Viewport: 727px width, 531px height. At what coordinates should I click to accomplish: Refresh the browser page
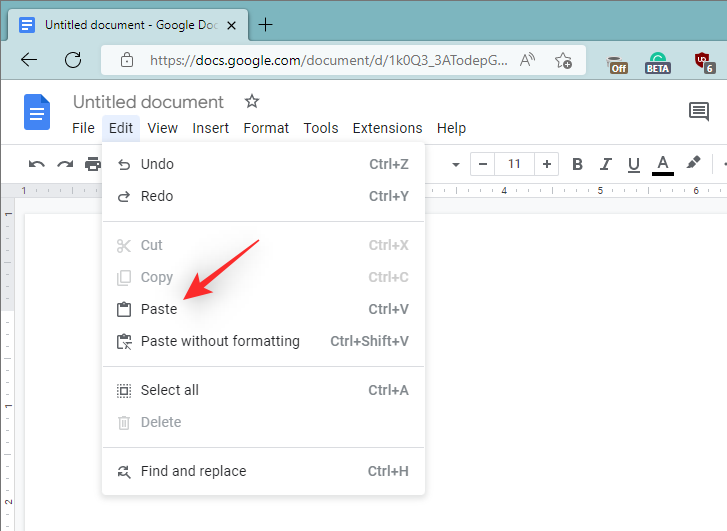(73, 60)
